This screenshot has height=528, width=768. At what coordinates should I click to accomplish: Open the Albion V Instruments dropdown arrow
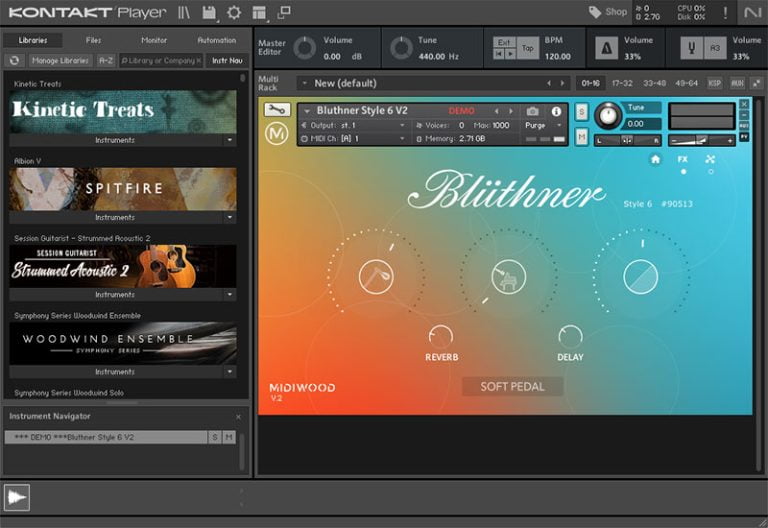[230, 217]
